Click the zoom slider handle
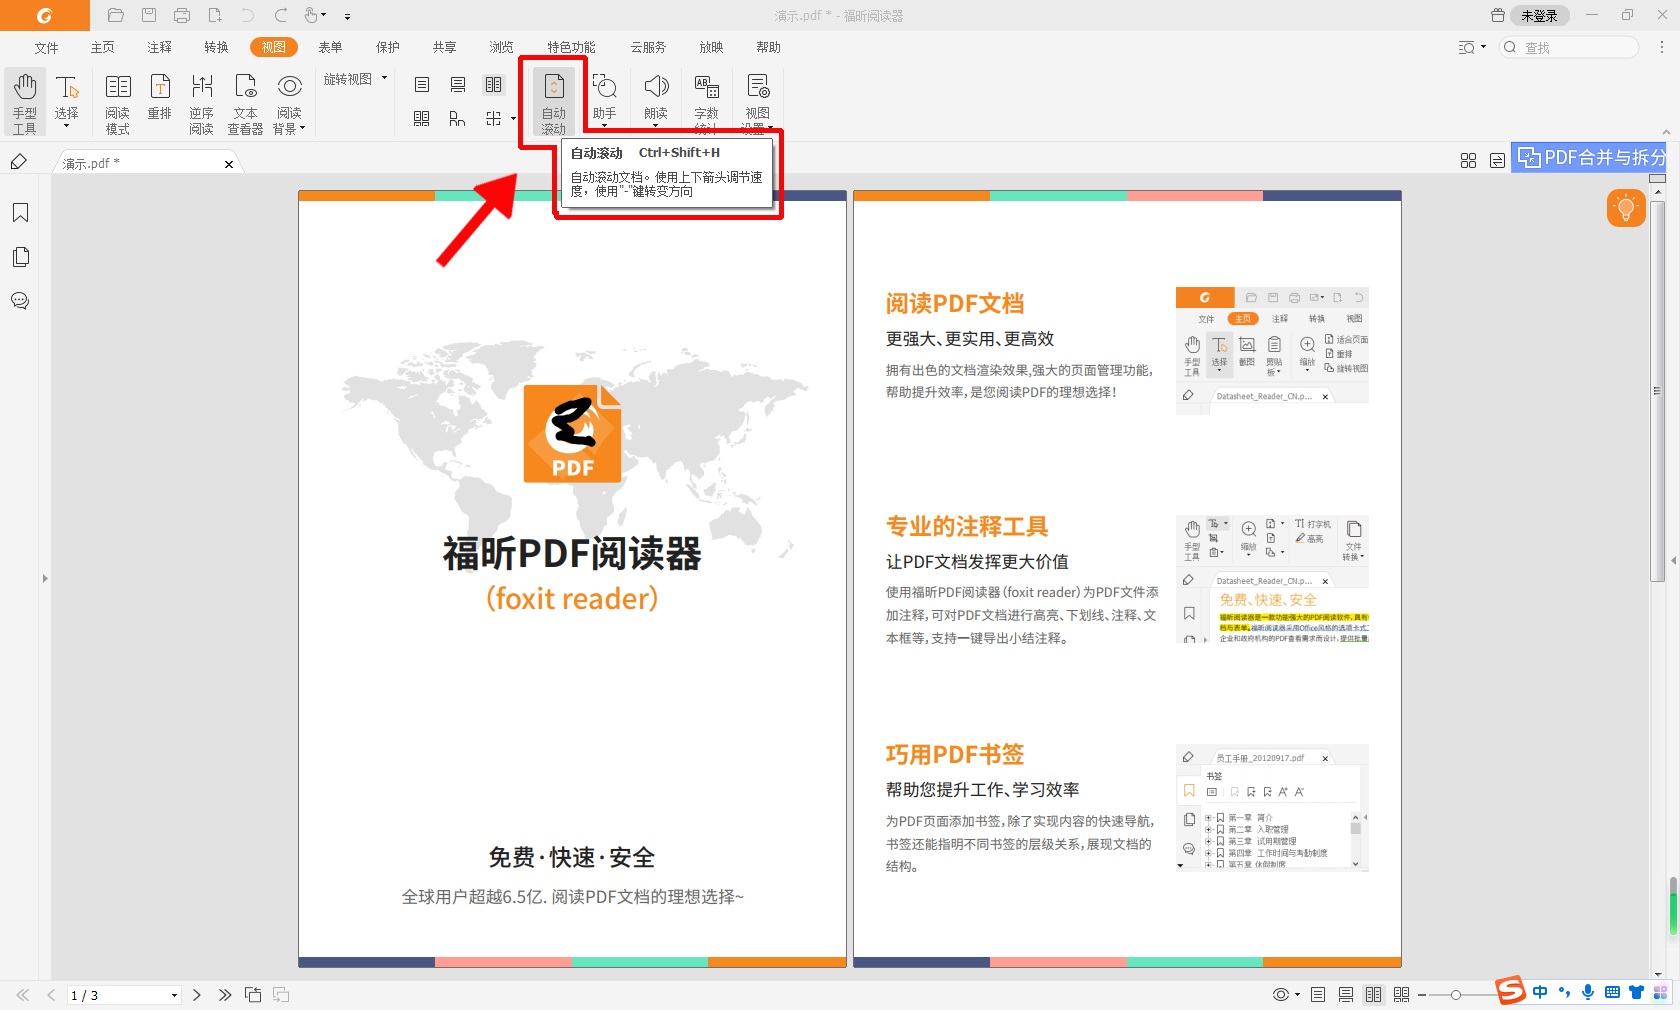1680x1010 pixels. tap(1457, 995)
